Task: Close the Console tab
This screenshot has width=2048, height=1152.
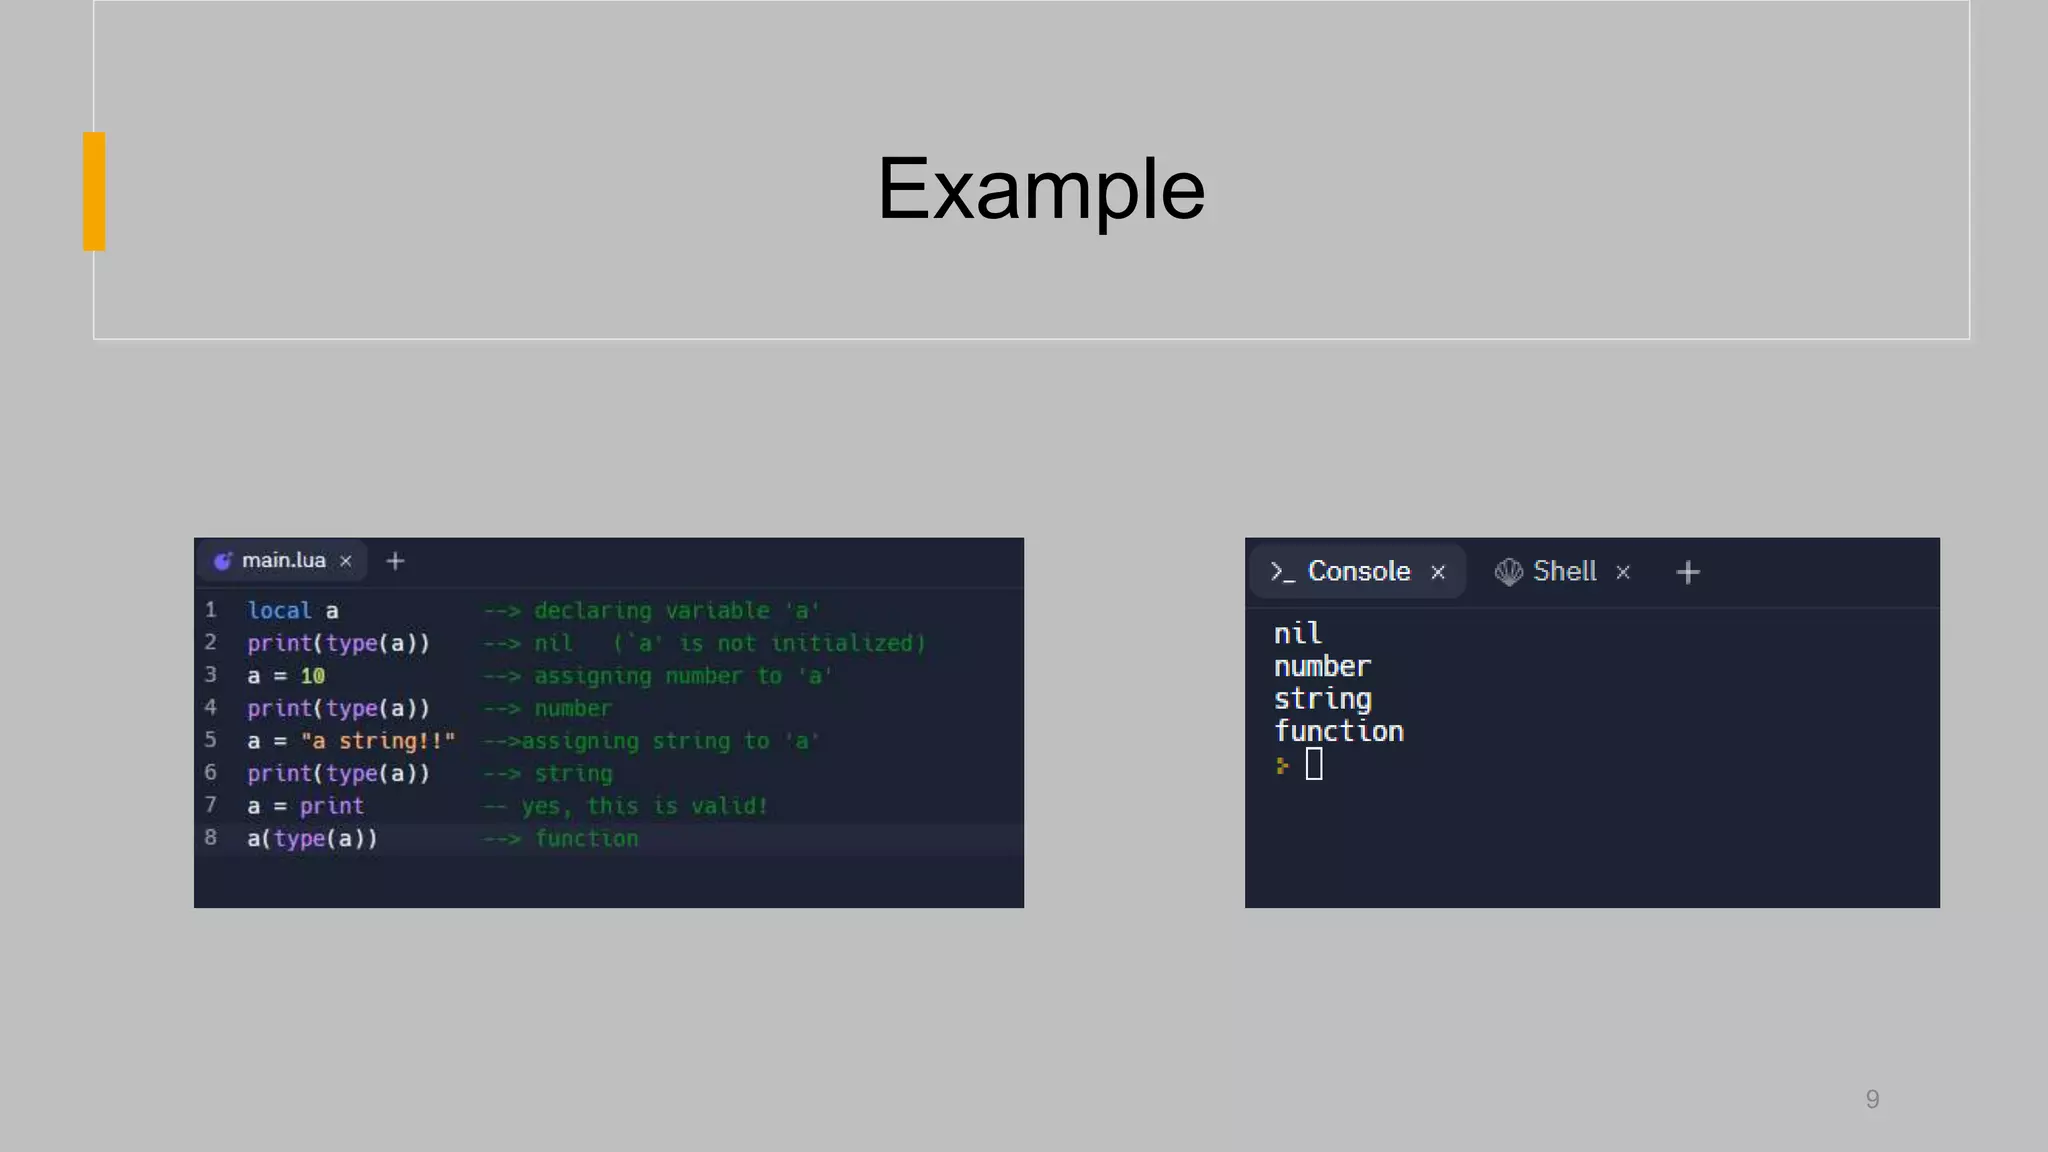Action: (x=1438, y=572)
